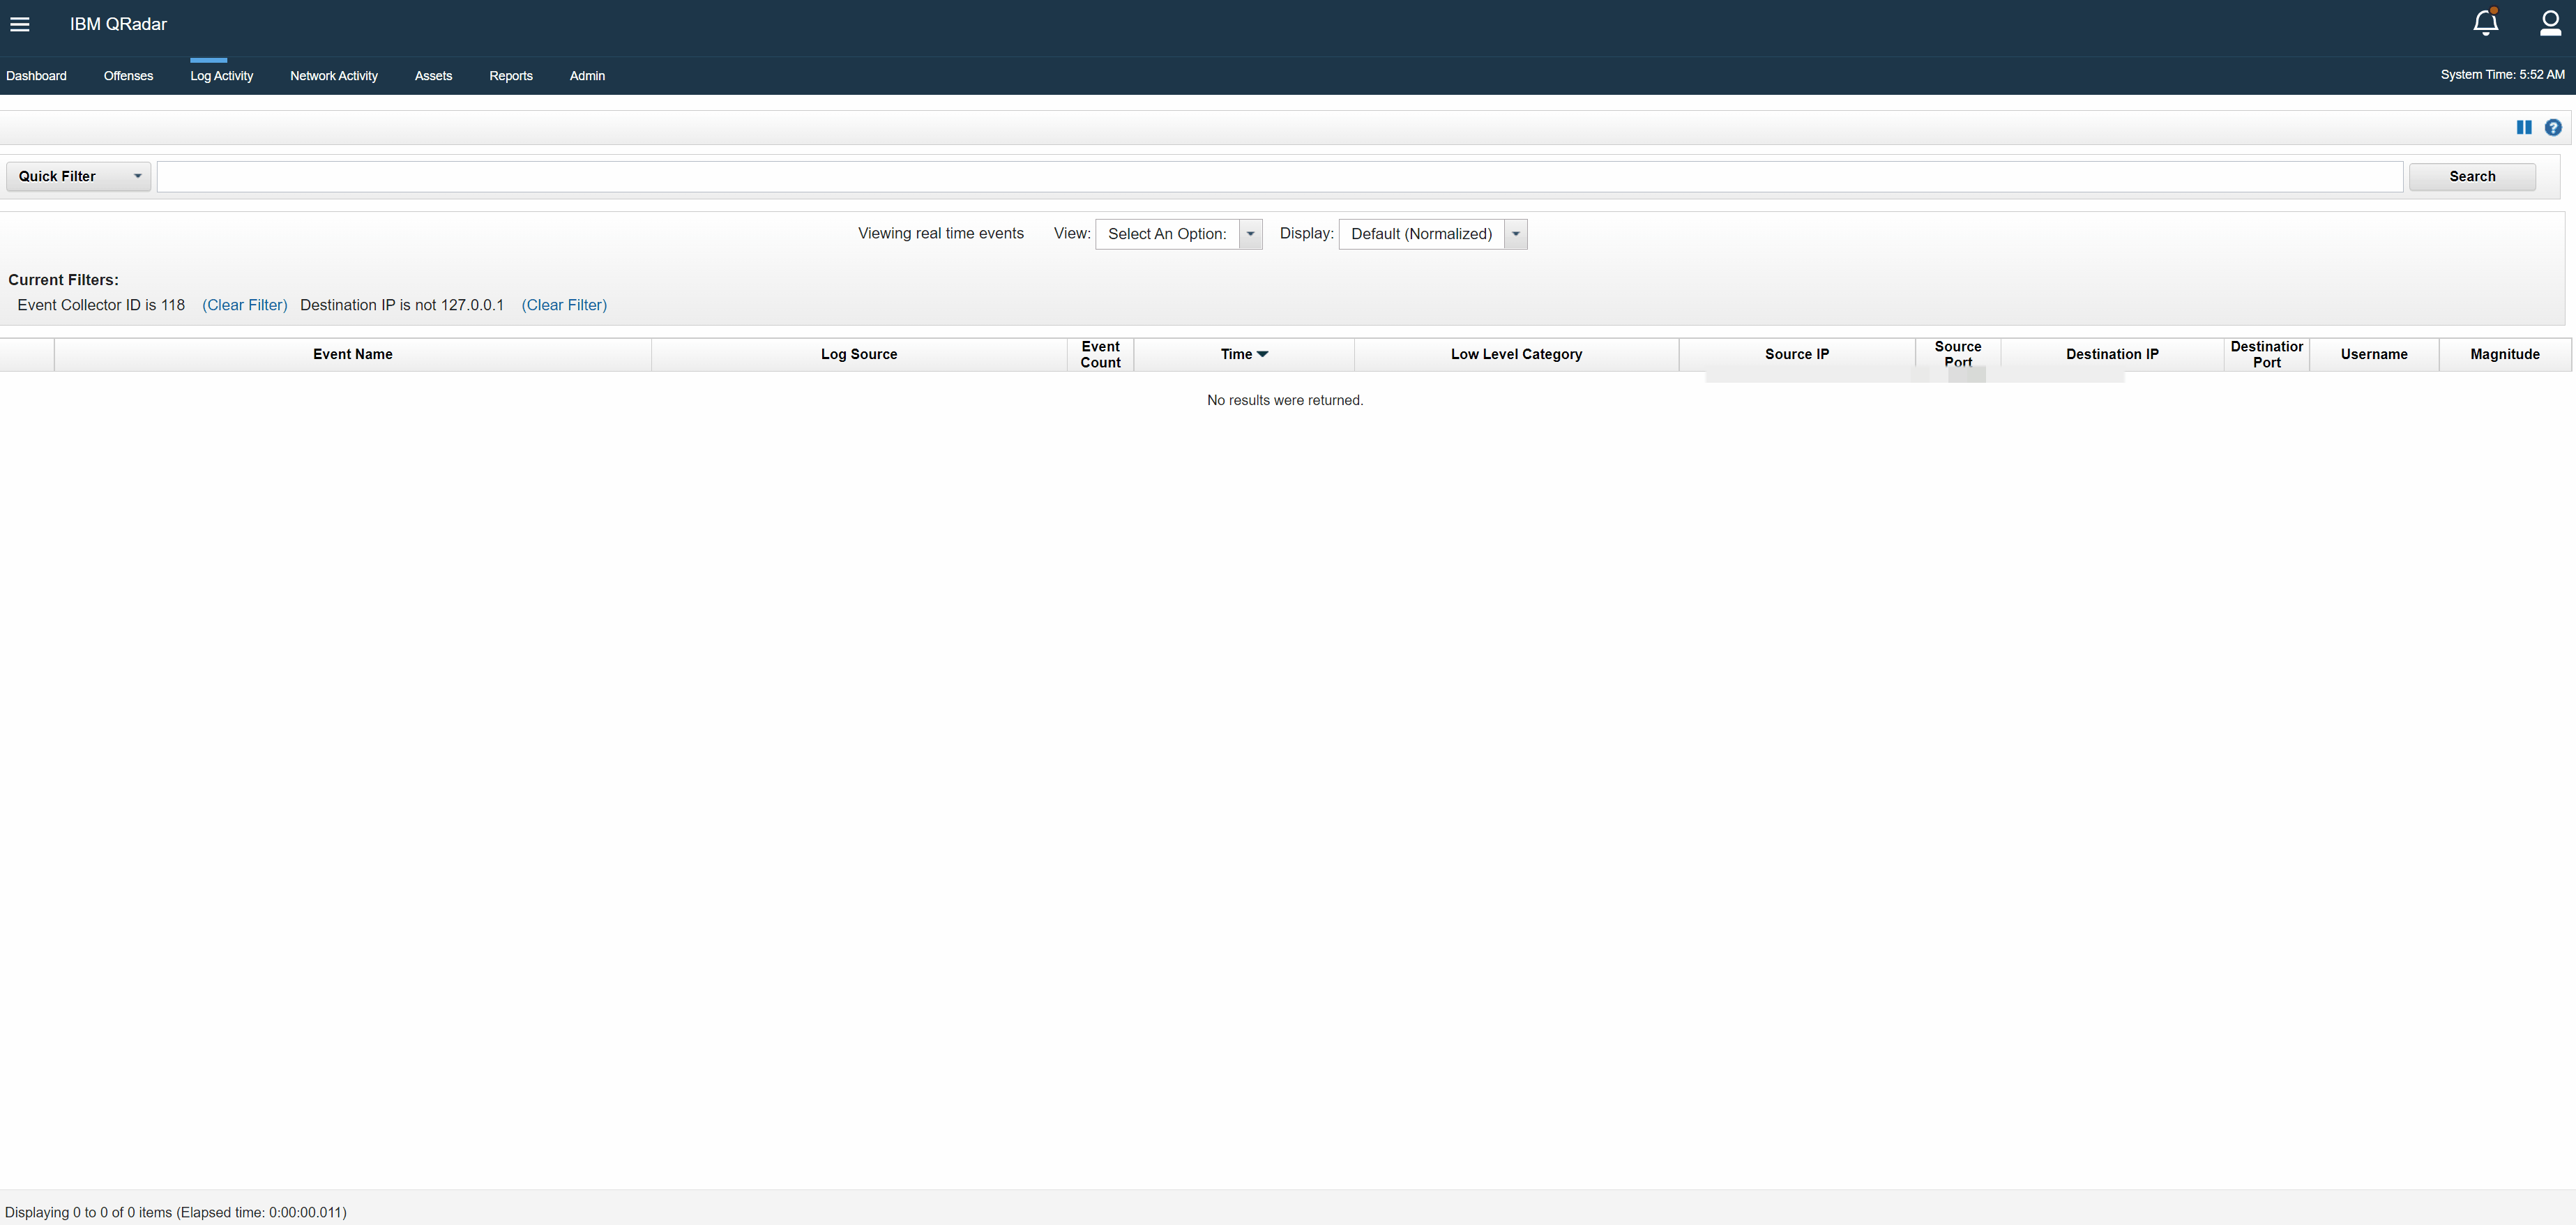The height and width of the screenshot is (1225, 2576).
Task: Open the user profile icon
Action: coord(2549,22)
